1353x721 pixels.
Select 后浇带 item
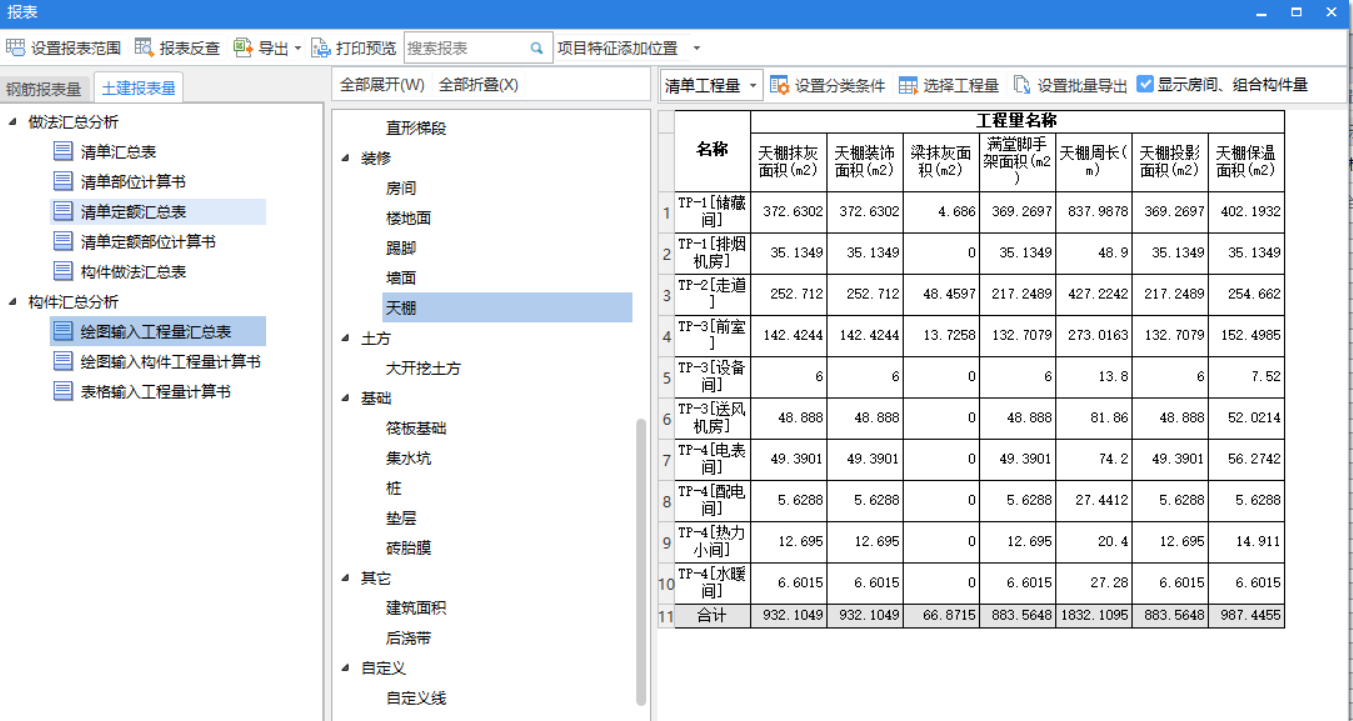pos(408,638)
